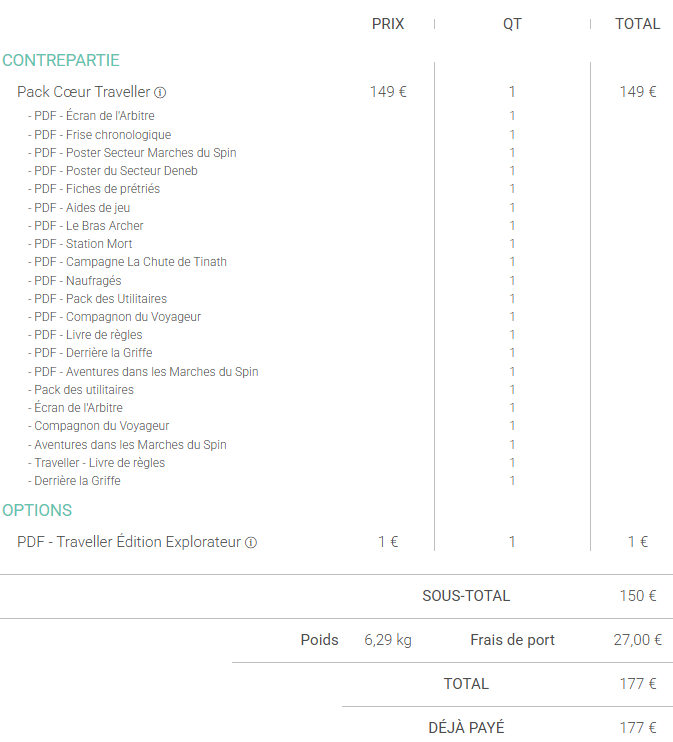Screen dimensions: 673x742
Task: Click the OPTIONS section heading
Action: click(x=37, y=510)
